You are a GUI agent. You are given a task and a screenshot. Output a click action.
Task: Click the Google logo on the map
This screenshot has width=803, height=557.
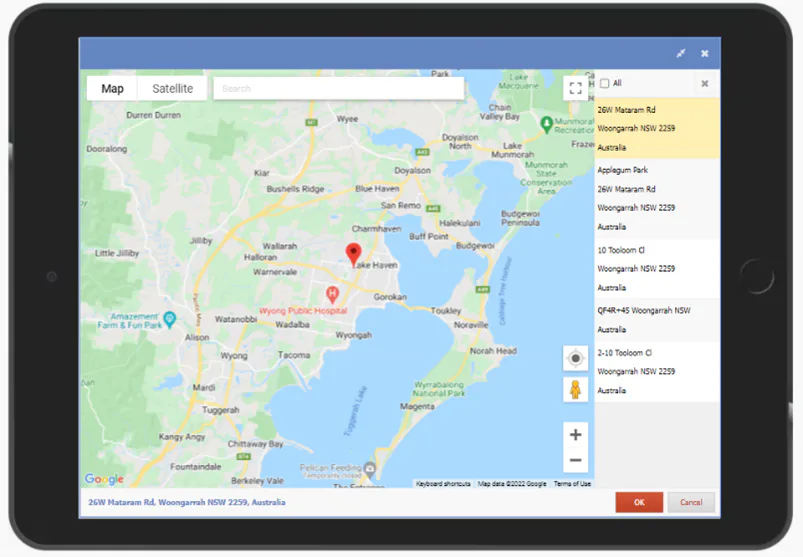point(104,479)
